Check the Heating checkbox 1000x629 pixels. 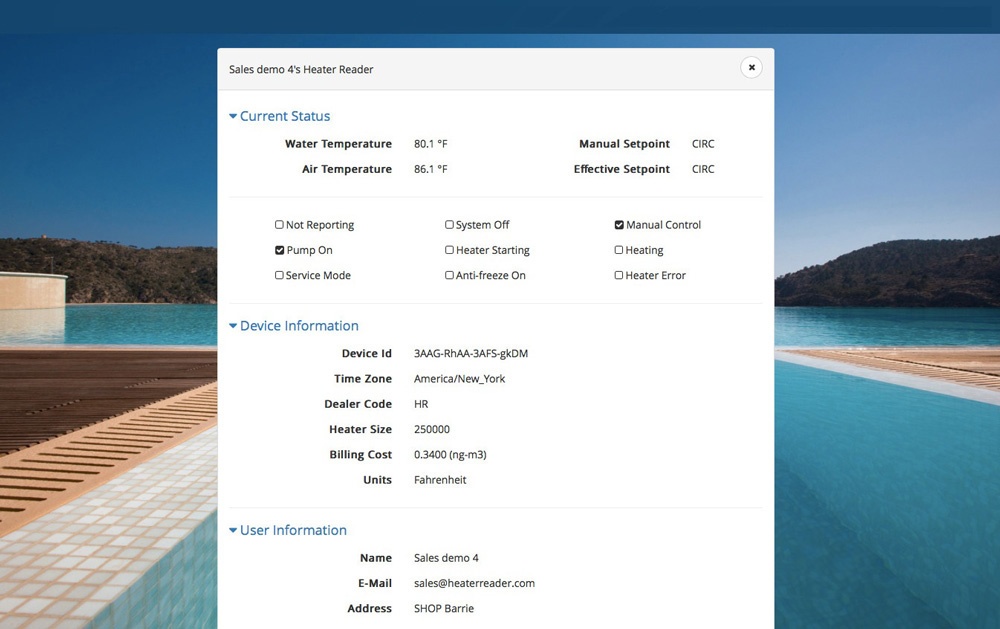(619, 250)
